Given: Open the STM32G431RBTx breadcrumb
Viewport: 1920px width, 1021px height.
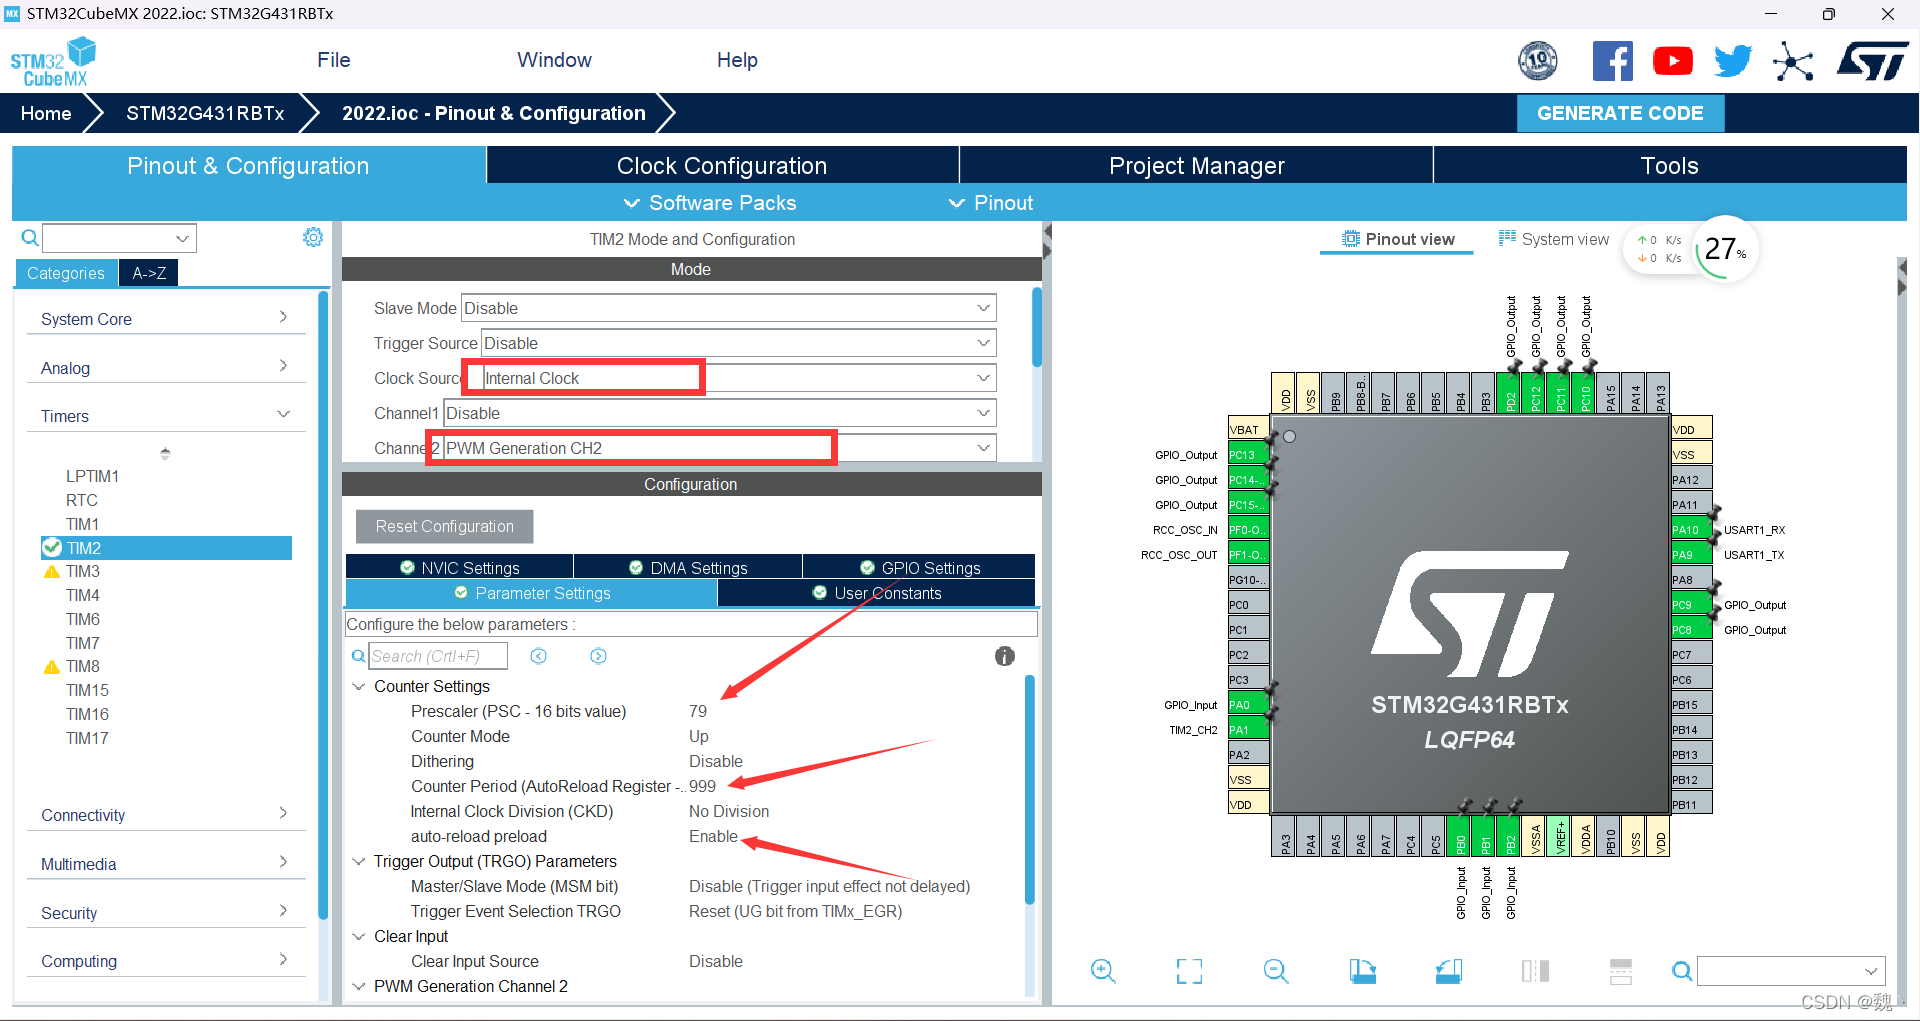Looking at the screenshot, I should click(x=205, y=113).
